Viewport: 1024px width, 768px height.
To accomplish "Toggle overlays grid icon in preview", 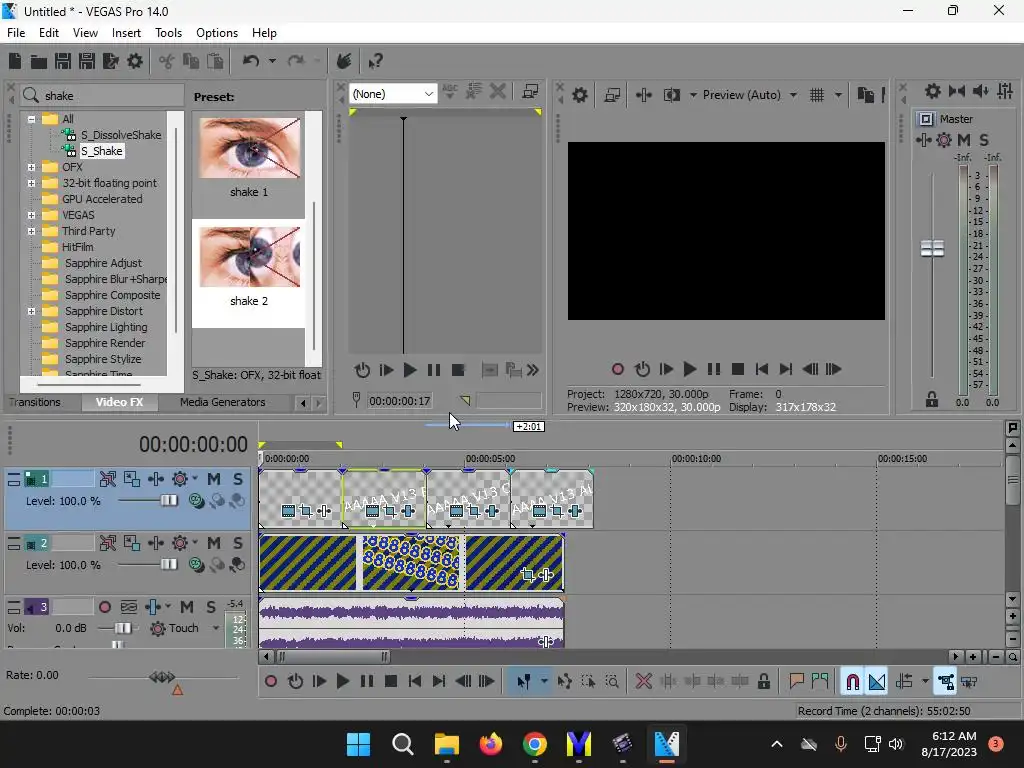I will (816, 95).
